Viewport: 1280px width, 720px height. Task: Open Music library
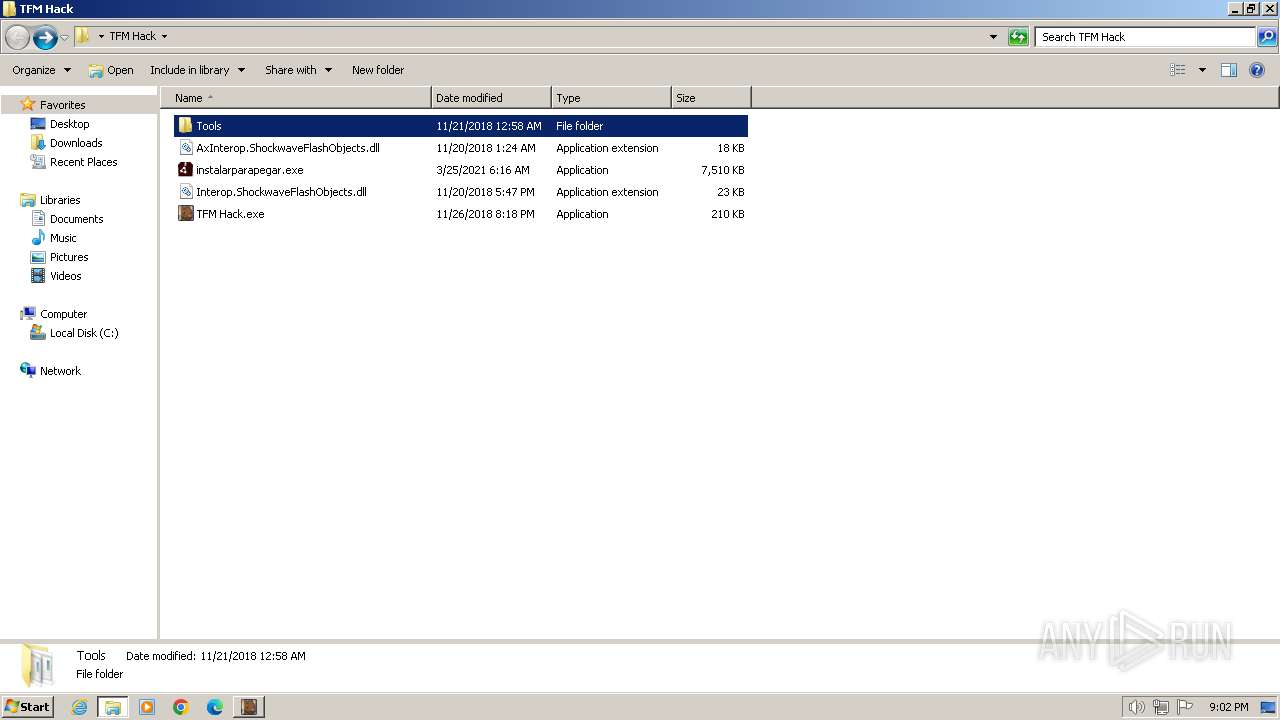click(x=63, y=238)
